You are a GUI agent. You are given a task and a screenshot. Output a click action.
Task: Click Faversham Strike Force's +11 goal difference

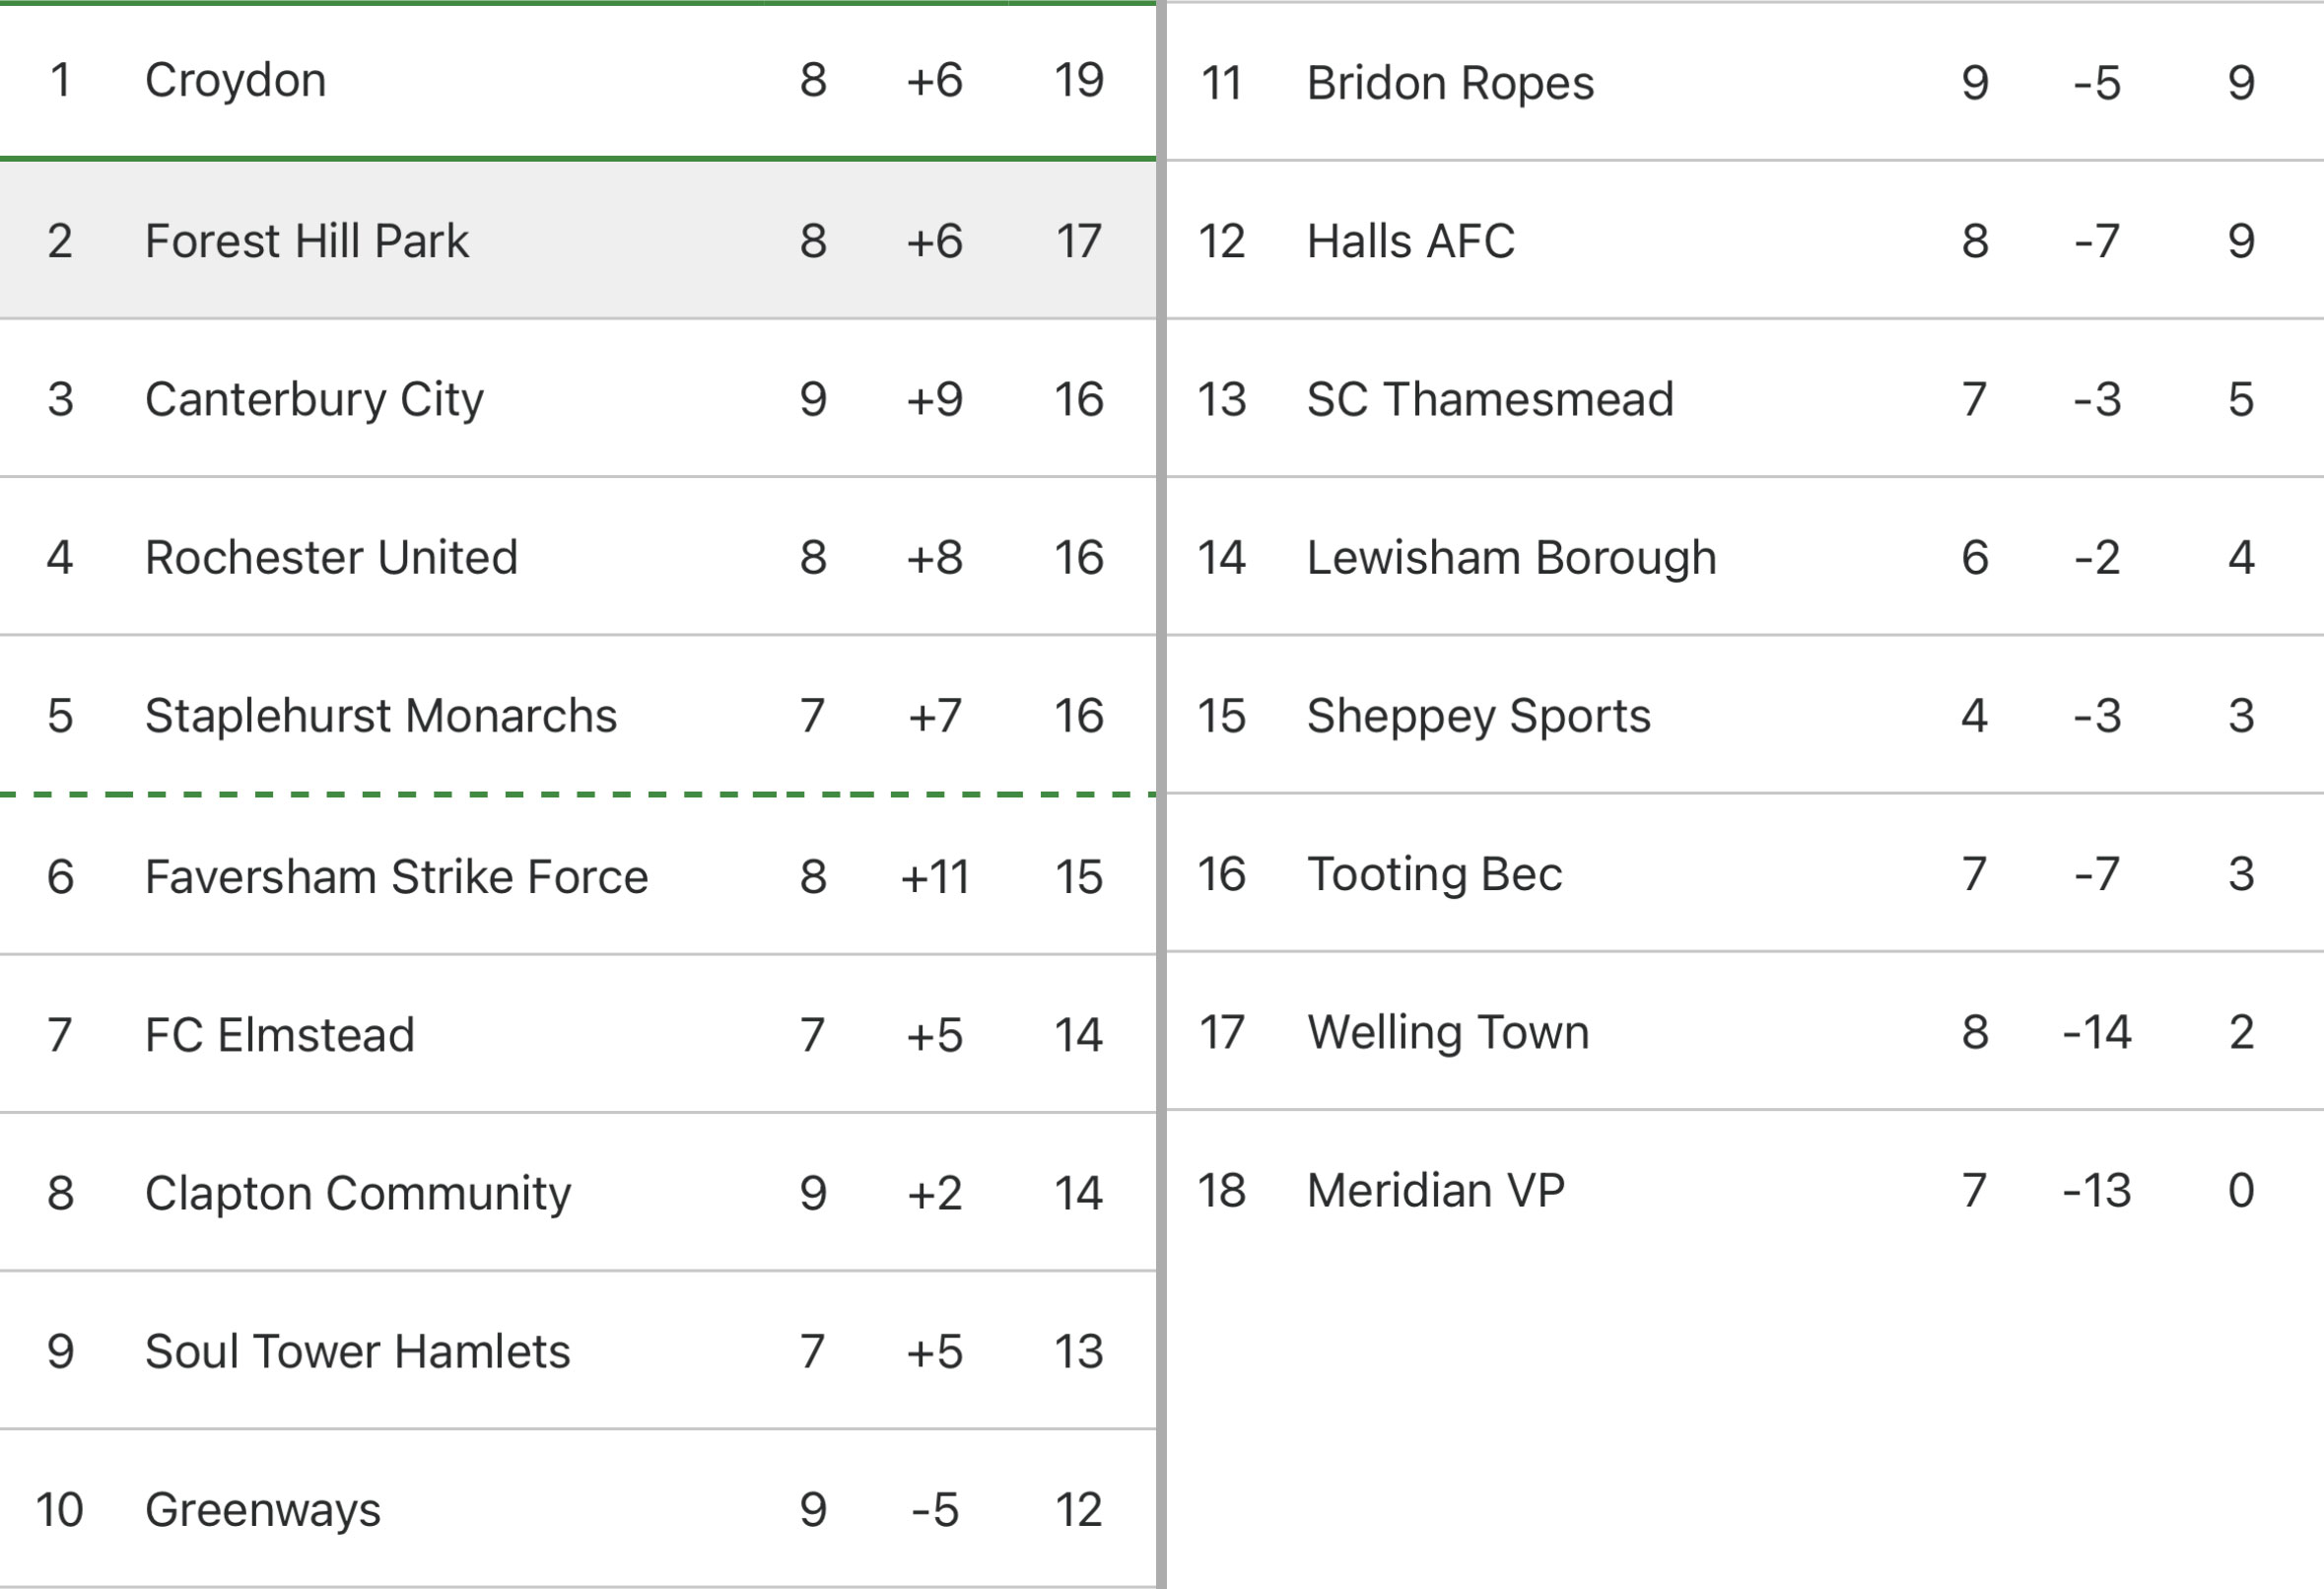click(x=935, y=877)
